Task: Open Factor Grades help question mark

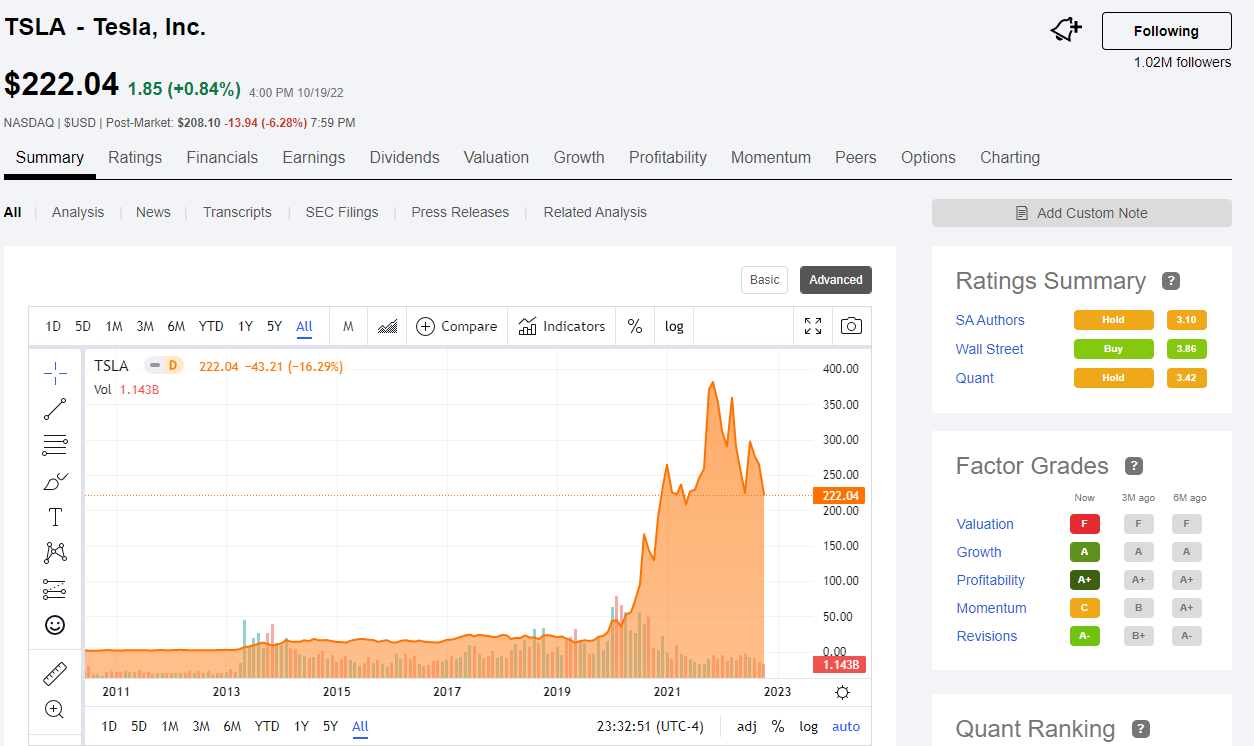Action: [x=1134, y=466]
